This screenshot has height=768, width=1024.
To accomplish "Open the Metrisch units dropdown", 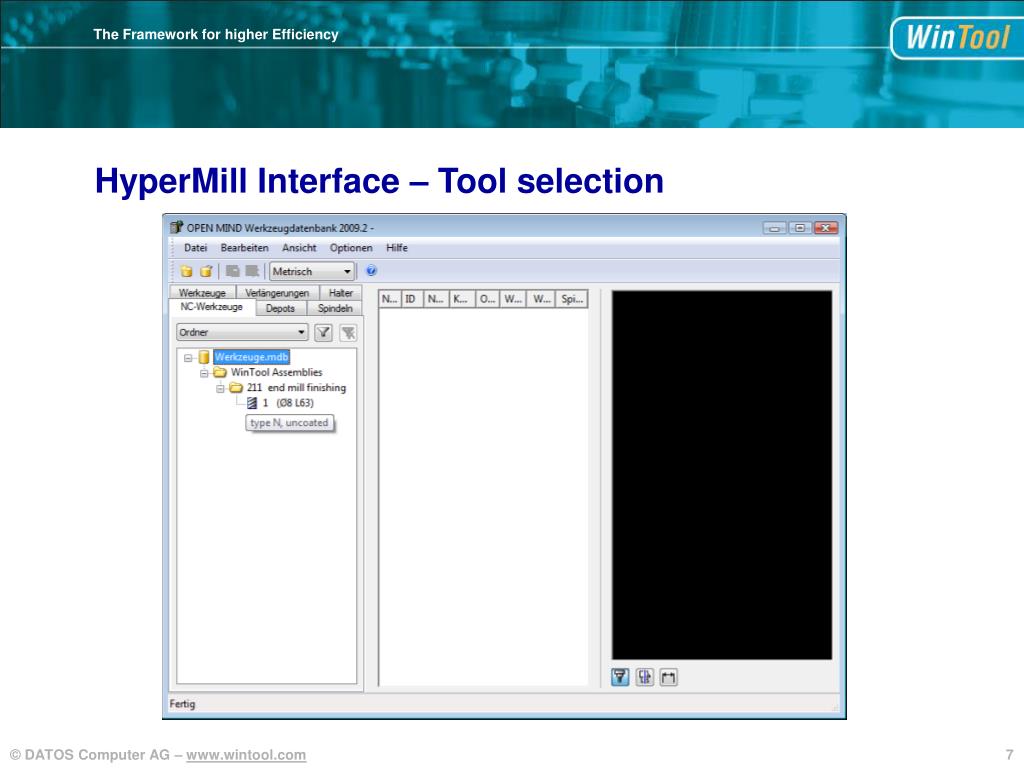I will (312, 271).
